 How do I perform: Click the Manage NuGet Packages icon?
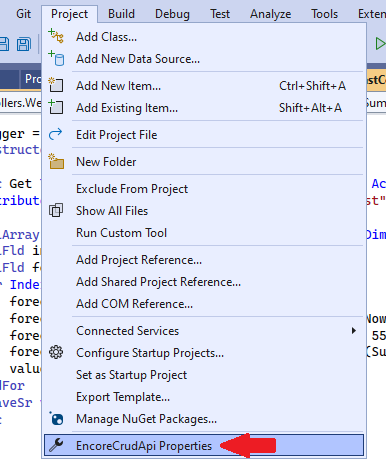coord(56,418)
